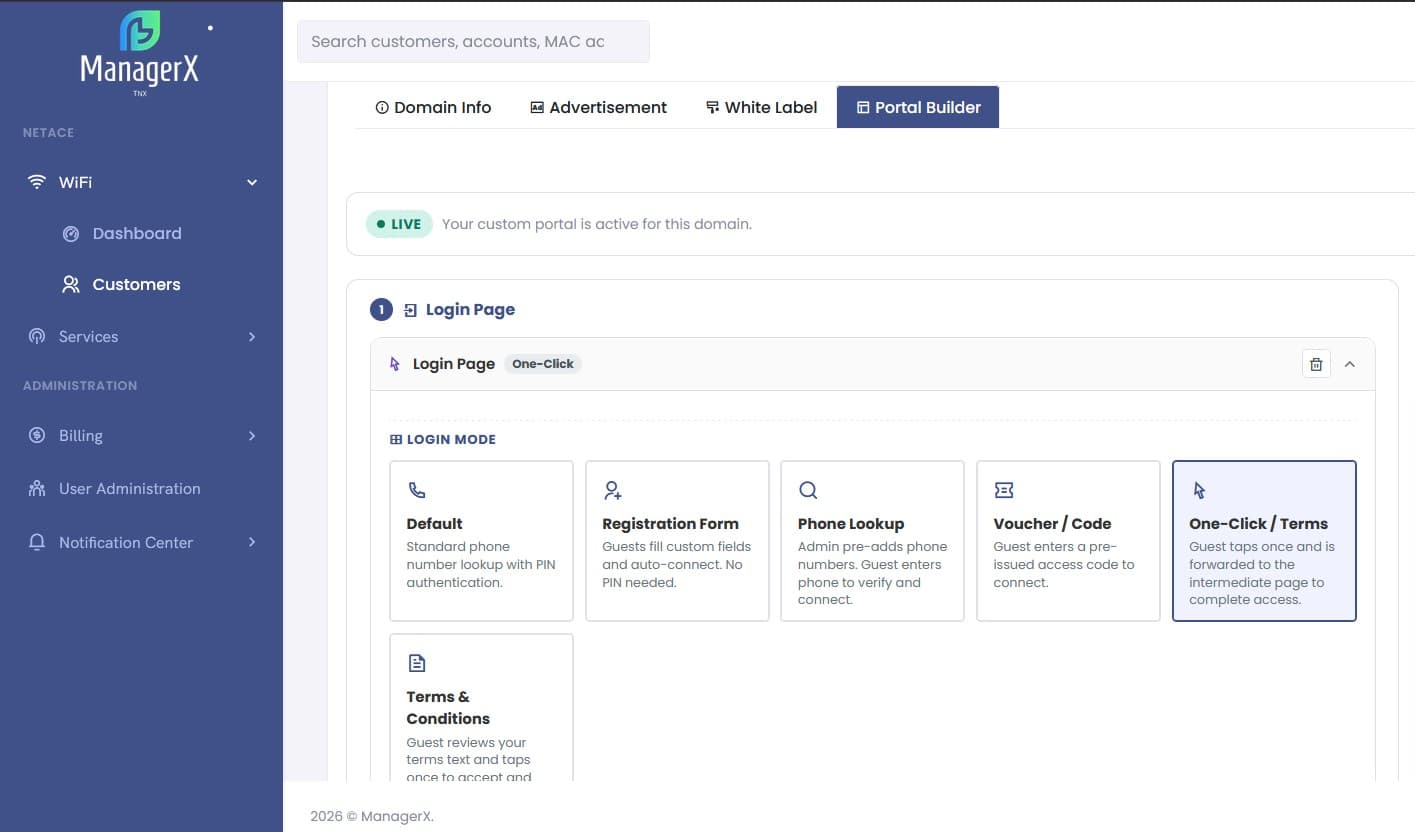Select the Registration Form login mode
Viewport: 1415px width, 832px height.
[x=677, y=541]
